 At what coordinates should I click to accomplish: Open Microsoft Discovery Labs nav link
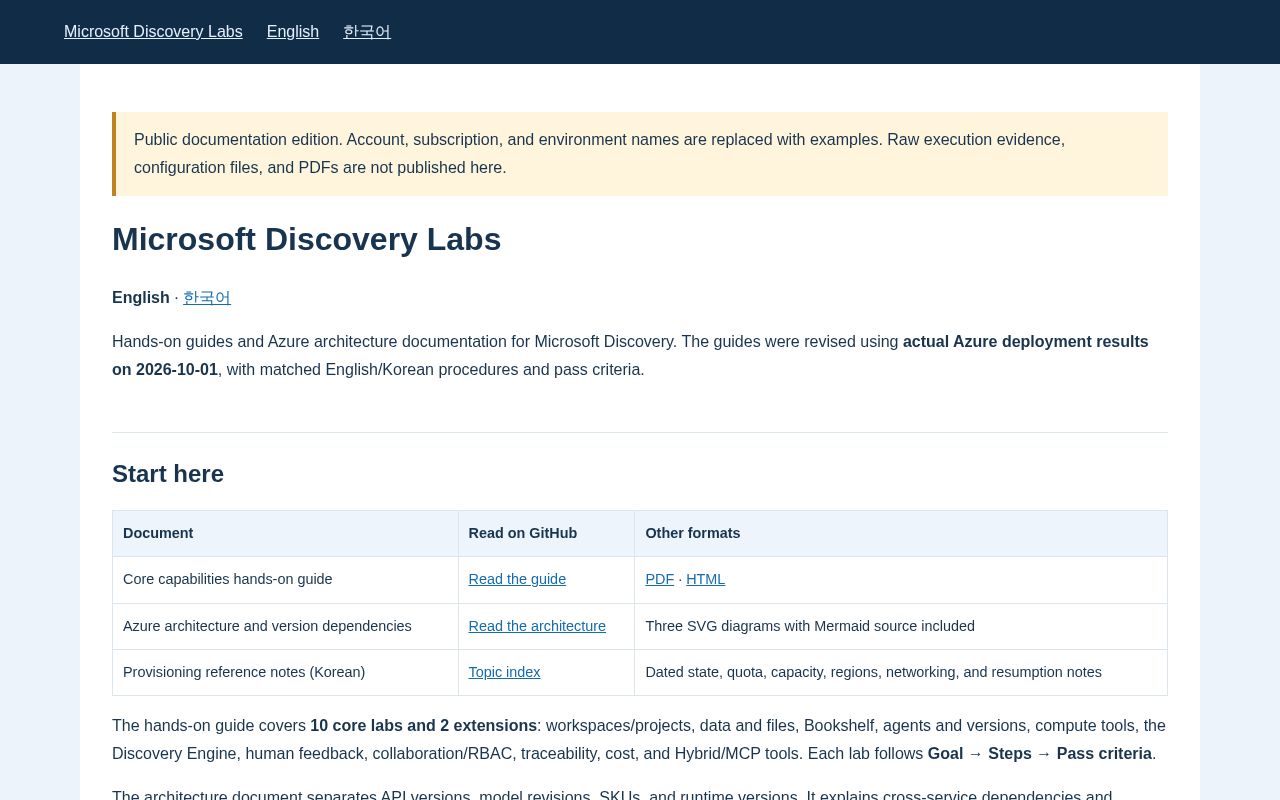(x=153, y=32)
